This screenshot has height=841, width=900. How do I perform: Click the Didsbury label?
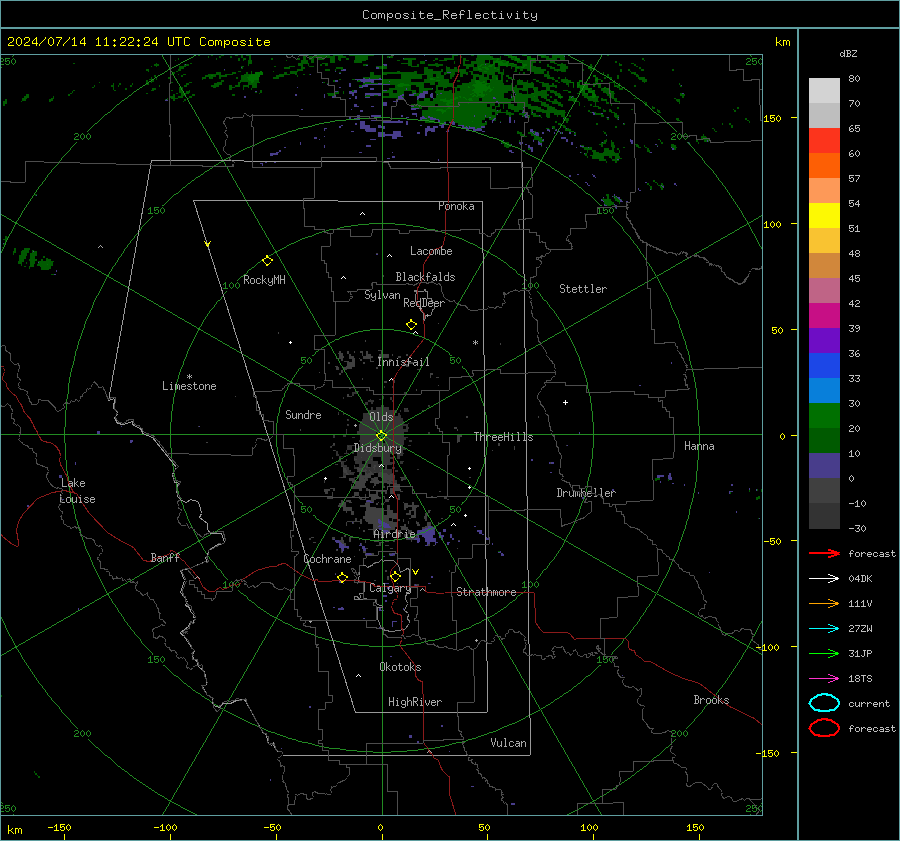click(378, 448)
